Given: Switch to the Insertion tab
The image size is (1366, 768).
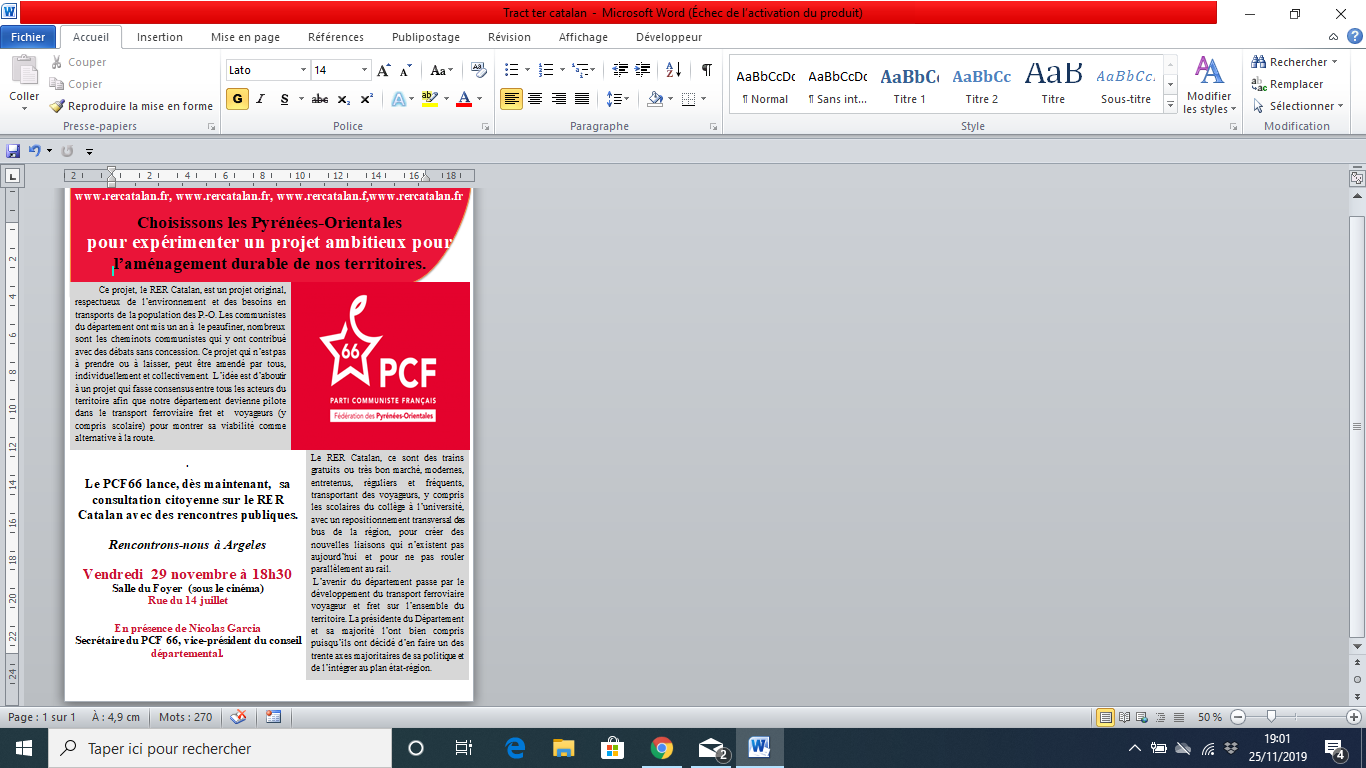Looking at the screenshot, I should (160, 37).
